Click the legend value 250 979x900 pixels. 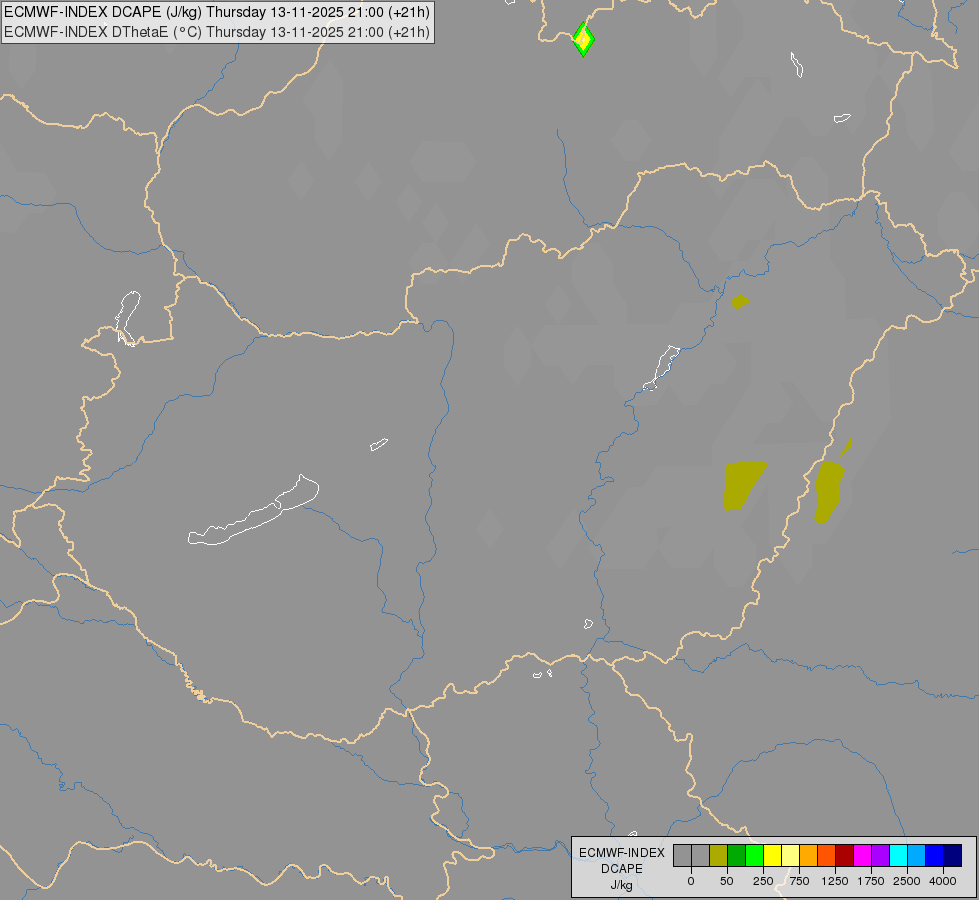[x=763, y=881]
